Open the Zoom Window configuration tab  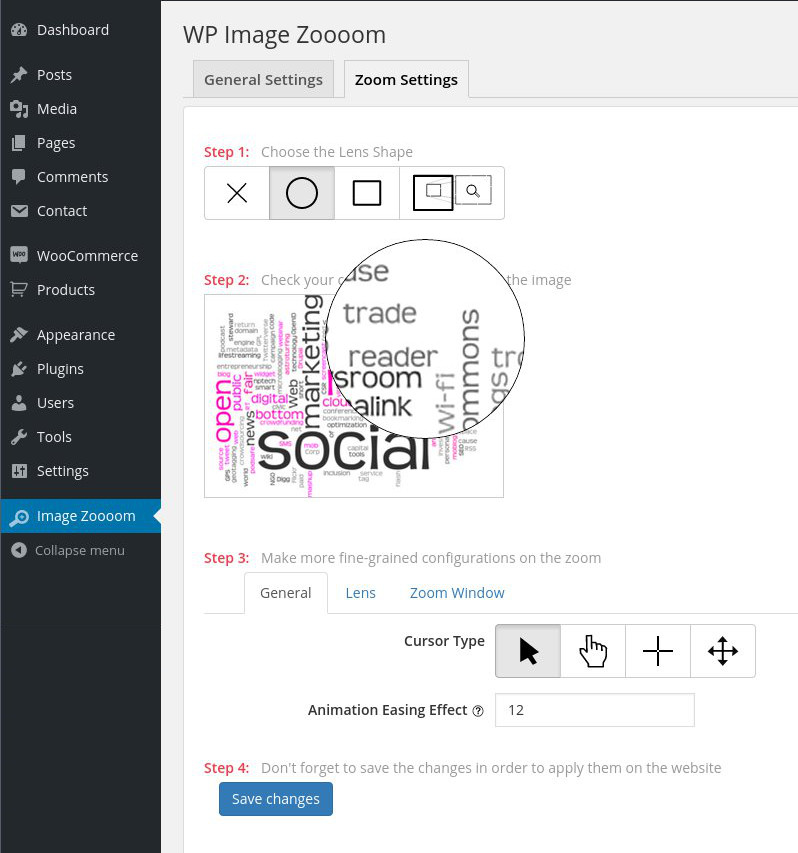pyautogui.click(x=457, y=593)
